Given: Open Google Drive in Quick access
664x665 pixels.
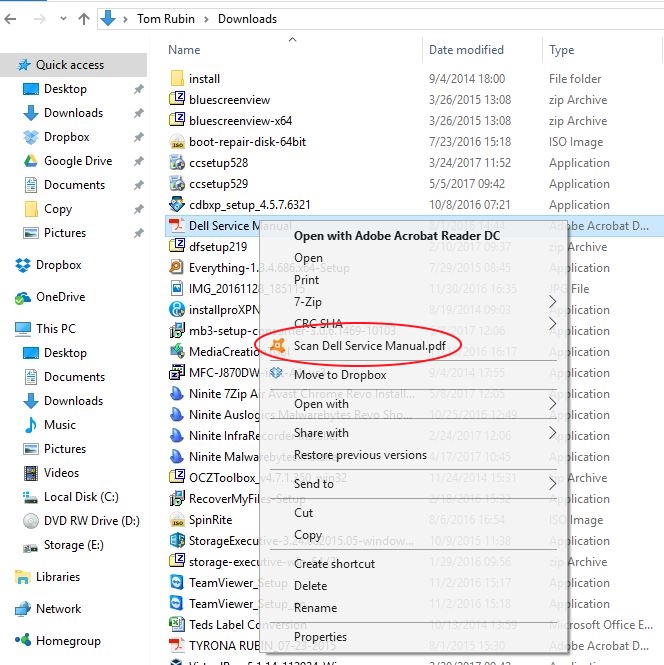Looking at the screenshot, I should pyautogui.click(x=78, y=161).
